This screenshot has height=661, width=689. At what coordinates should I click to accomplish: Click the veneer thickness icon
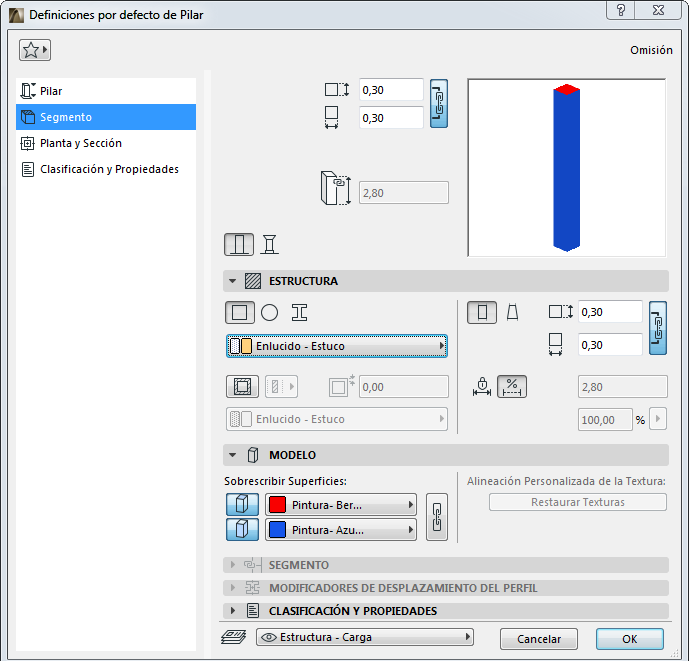pyautogui.click(x=341, y=386)
